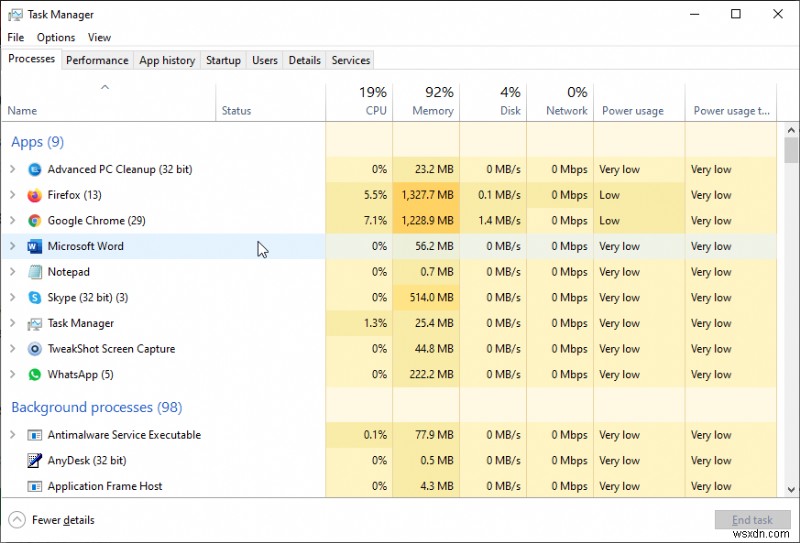Click the Task Manager title bar icon

pos(15,14)
